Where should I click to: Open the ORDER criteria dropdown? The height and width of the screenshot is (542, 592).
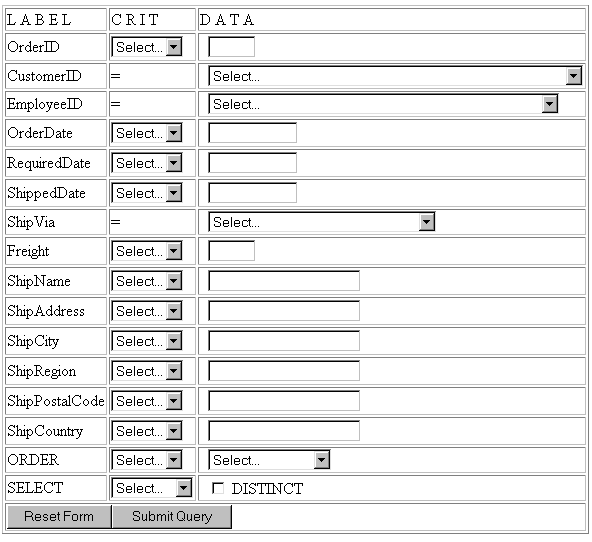tap(147, 460)
